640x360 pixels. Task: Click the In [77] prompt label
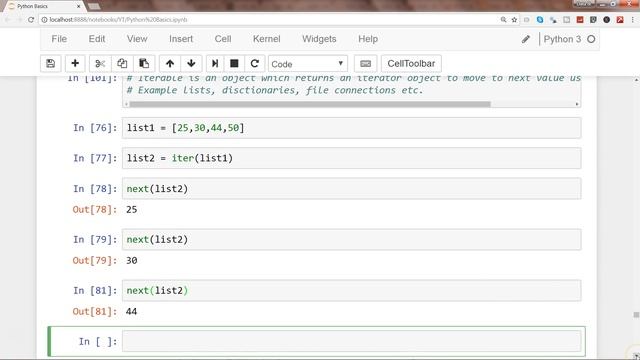[x=95, y=158]
